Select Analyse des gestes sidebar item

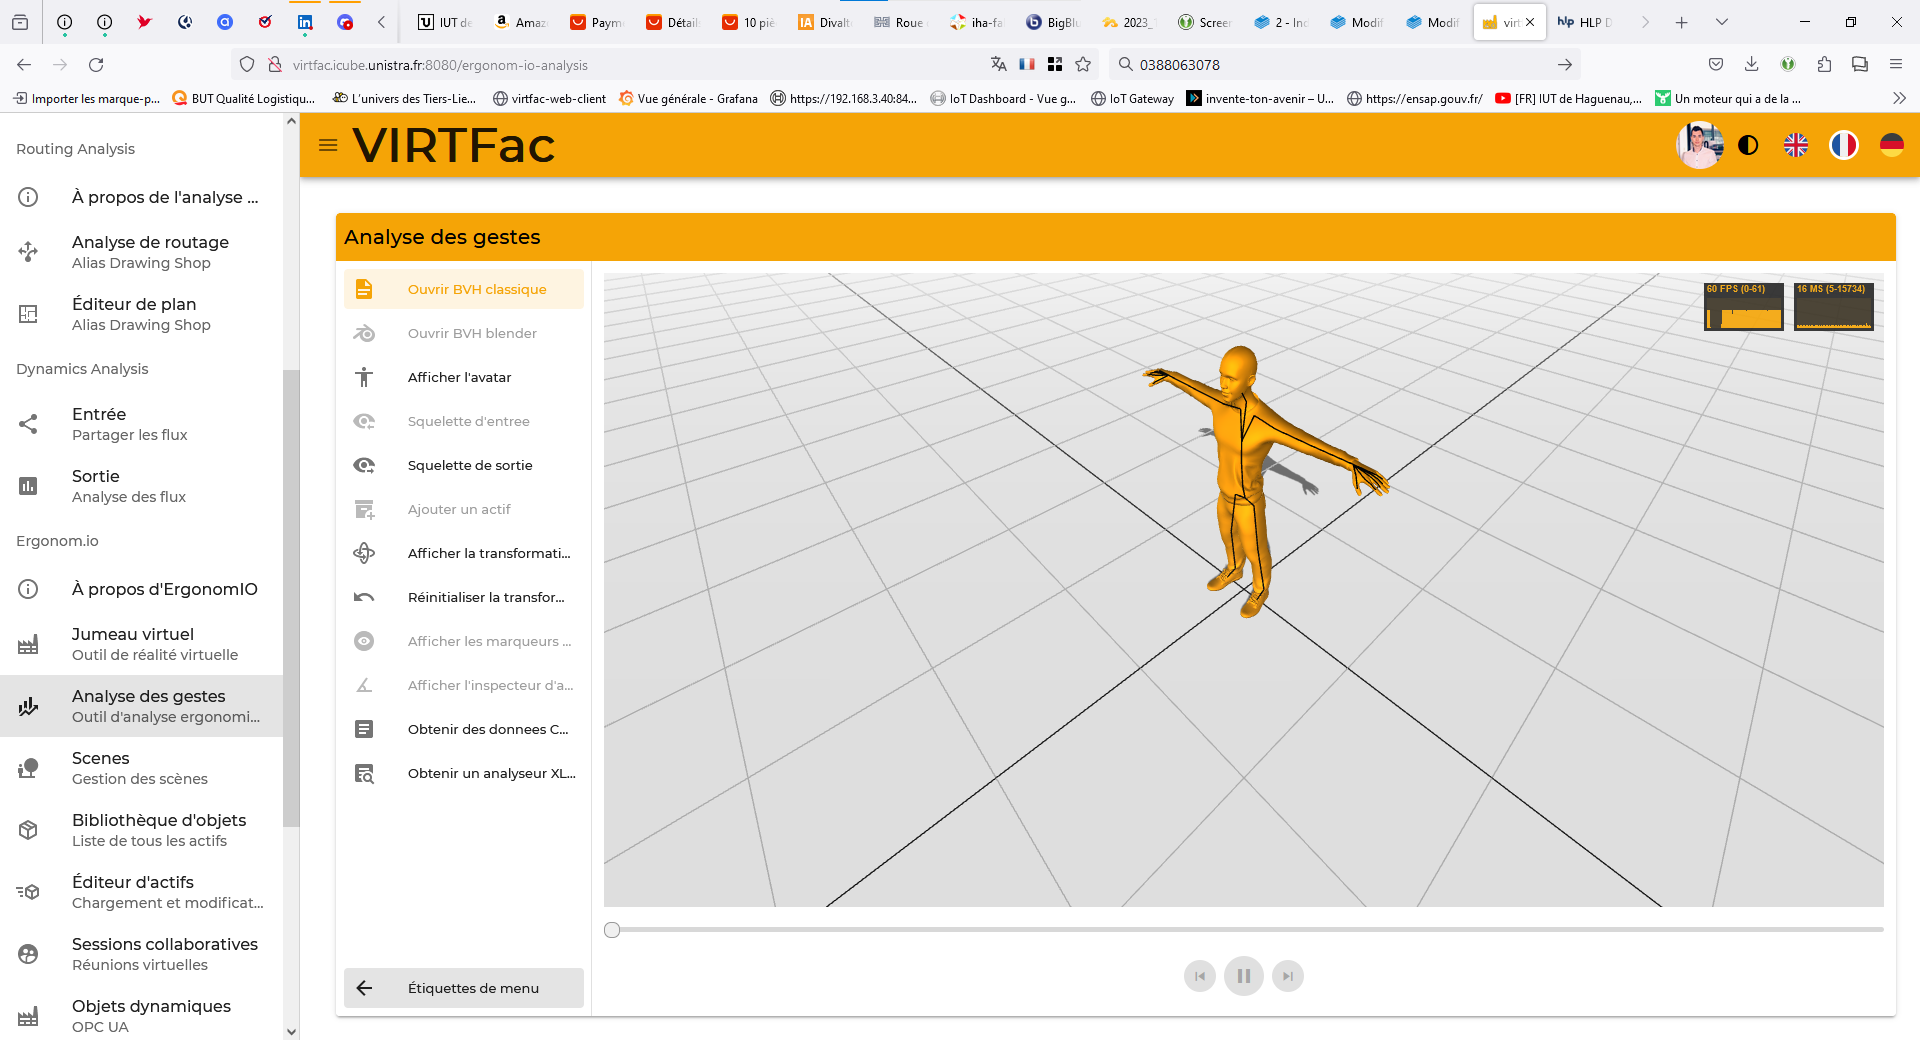(141, 706)
